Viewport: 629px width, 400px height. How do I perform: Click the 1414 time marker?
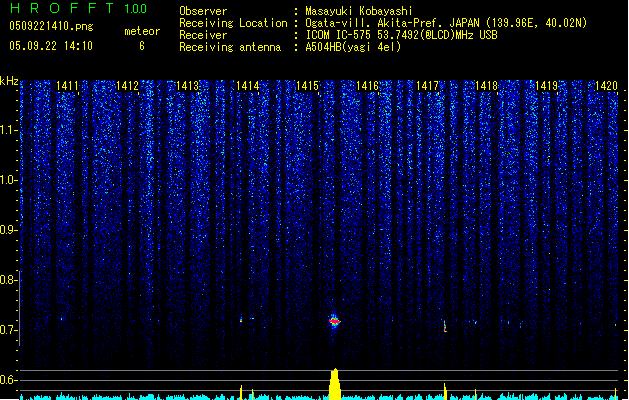(248, 86)
